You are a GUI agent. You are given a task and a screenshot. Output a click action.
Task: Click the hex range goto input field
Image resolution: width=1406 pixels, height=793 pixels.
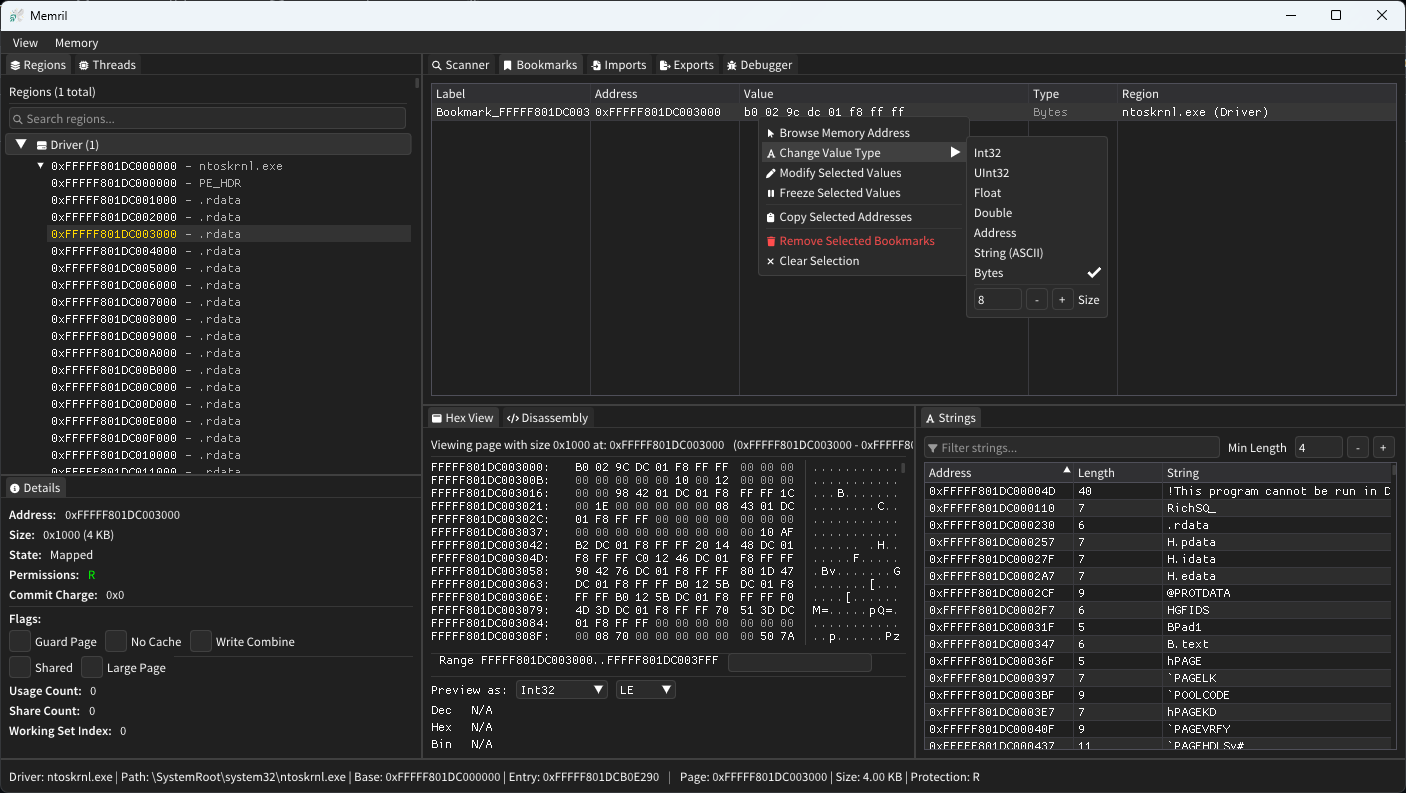coord(799,662)
